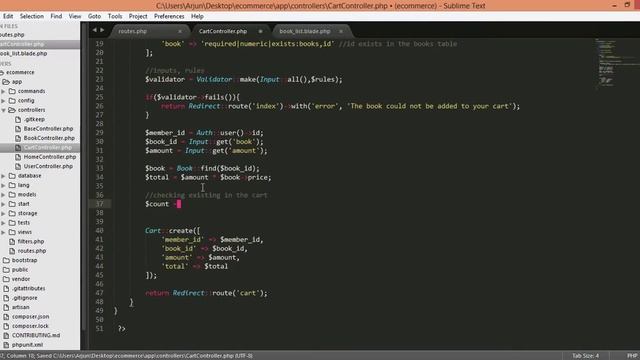Collapse the controllers folder
Viewport: 640px width, 360px height.
tap(4, 110)
